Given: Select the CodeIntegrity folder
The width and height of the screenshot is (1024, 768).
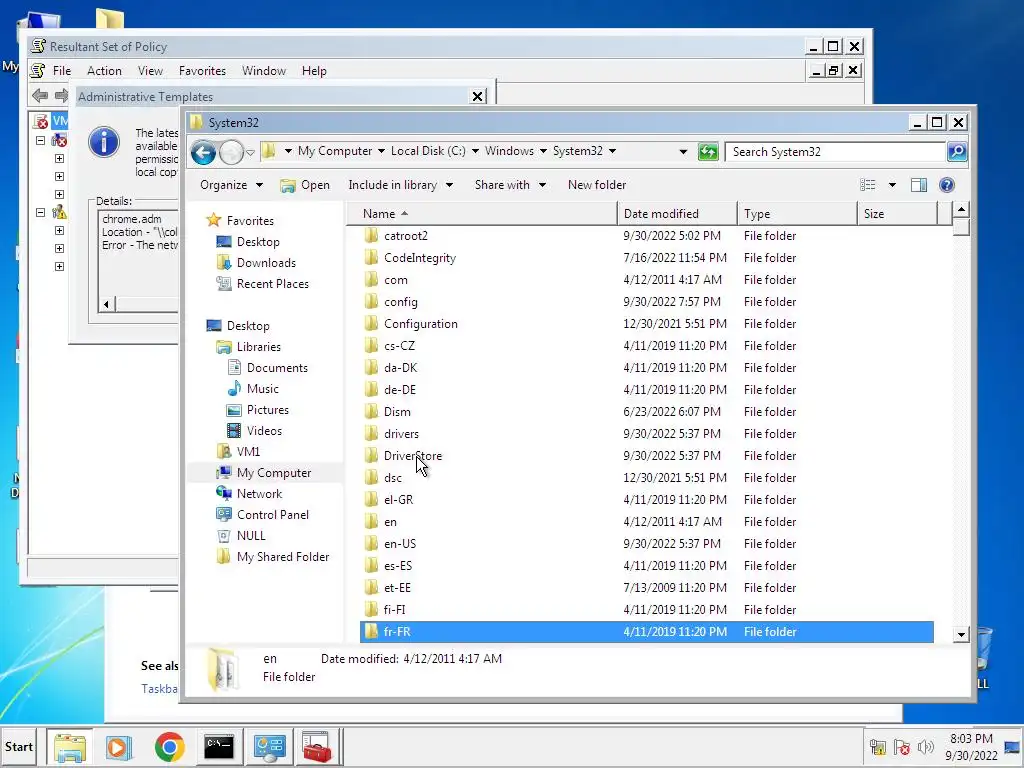Looking at the screenshot, I should 420,258.
